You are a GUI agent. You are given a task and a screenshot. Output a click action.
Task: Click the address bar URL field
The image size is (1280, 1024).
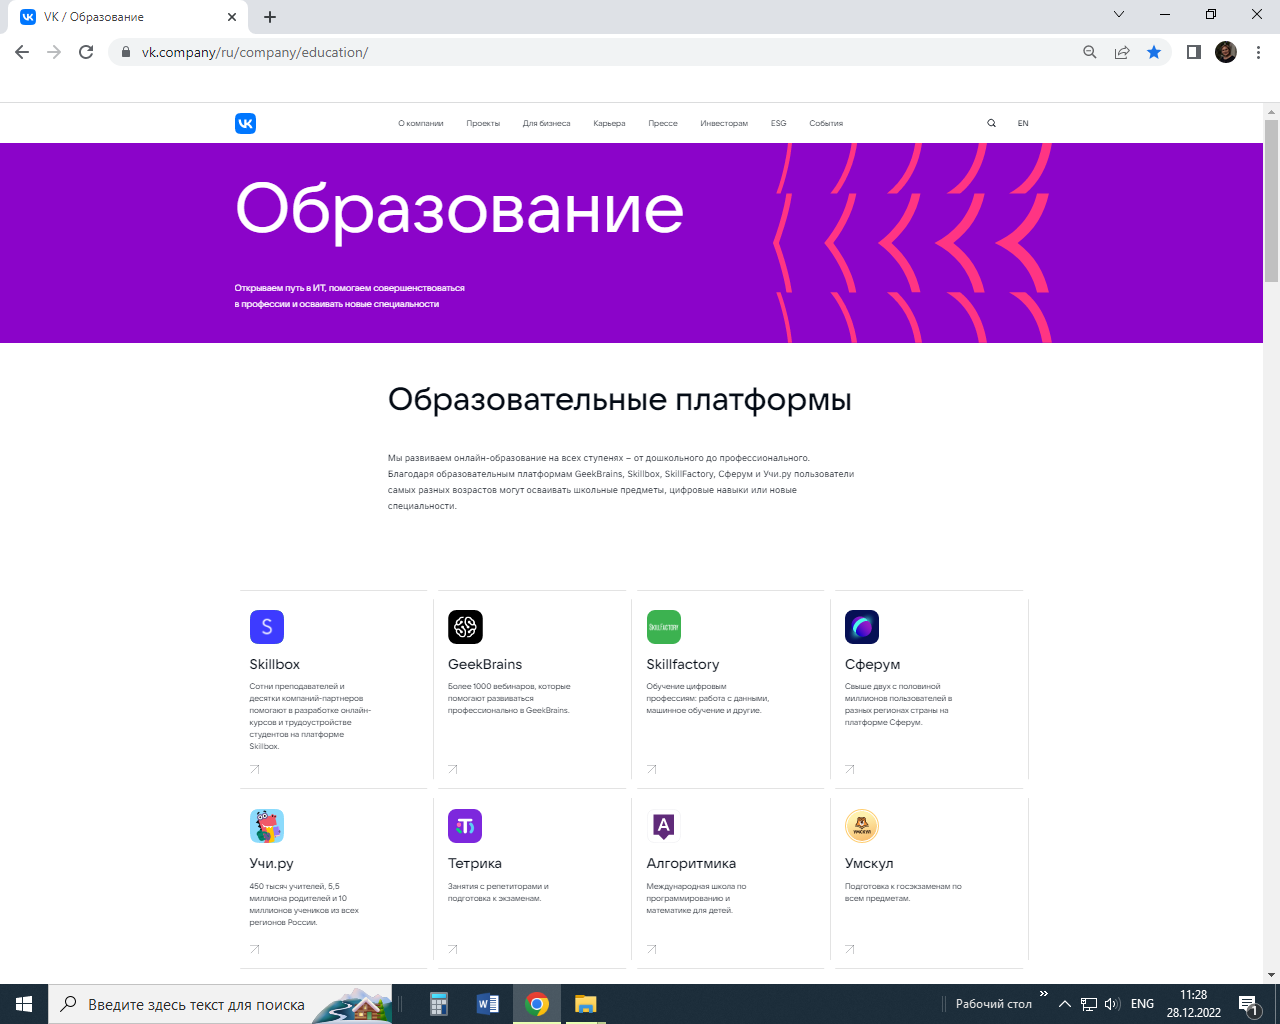pyautogui.click(x=600, y=52)
